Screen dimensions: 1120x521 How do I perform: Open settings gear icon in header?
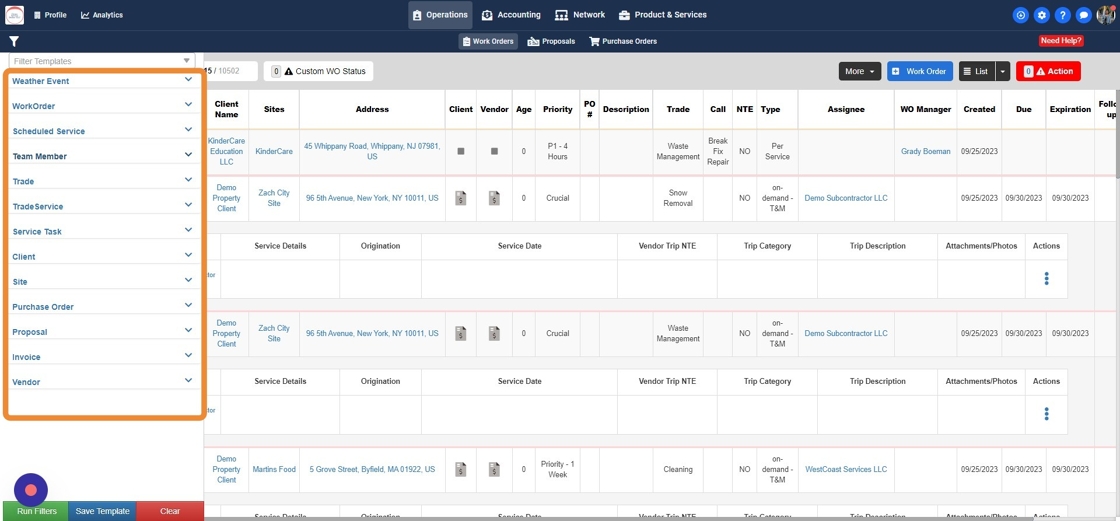[x=1041, y=15]
